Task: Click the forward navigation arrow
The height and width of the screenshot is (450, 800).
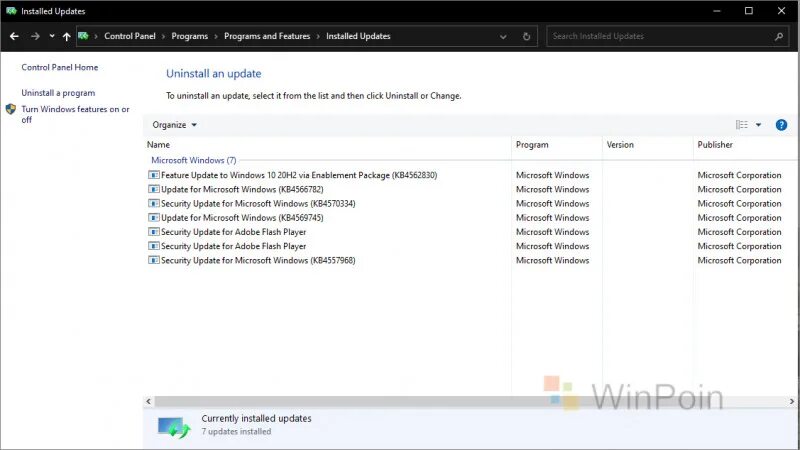Action: (35, 36)
